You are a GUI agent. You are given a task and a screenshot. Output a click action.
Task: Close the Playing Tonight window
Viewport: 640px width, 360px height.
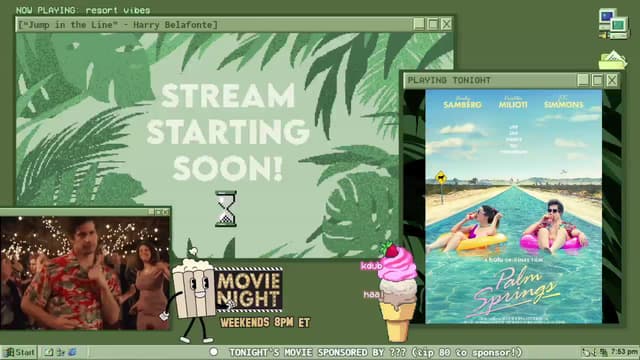pyautogui.click(x=612, y=80)
